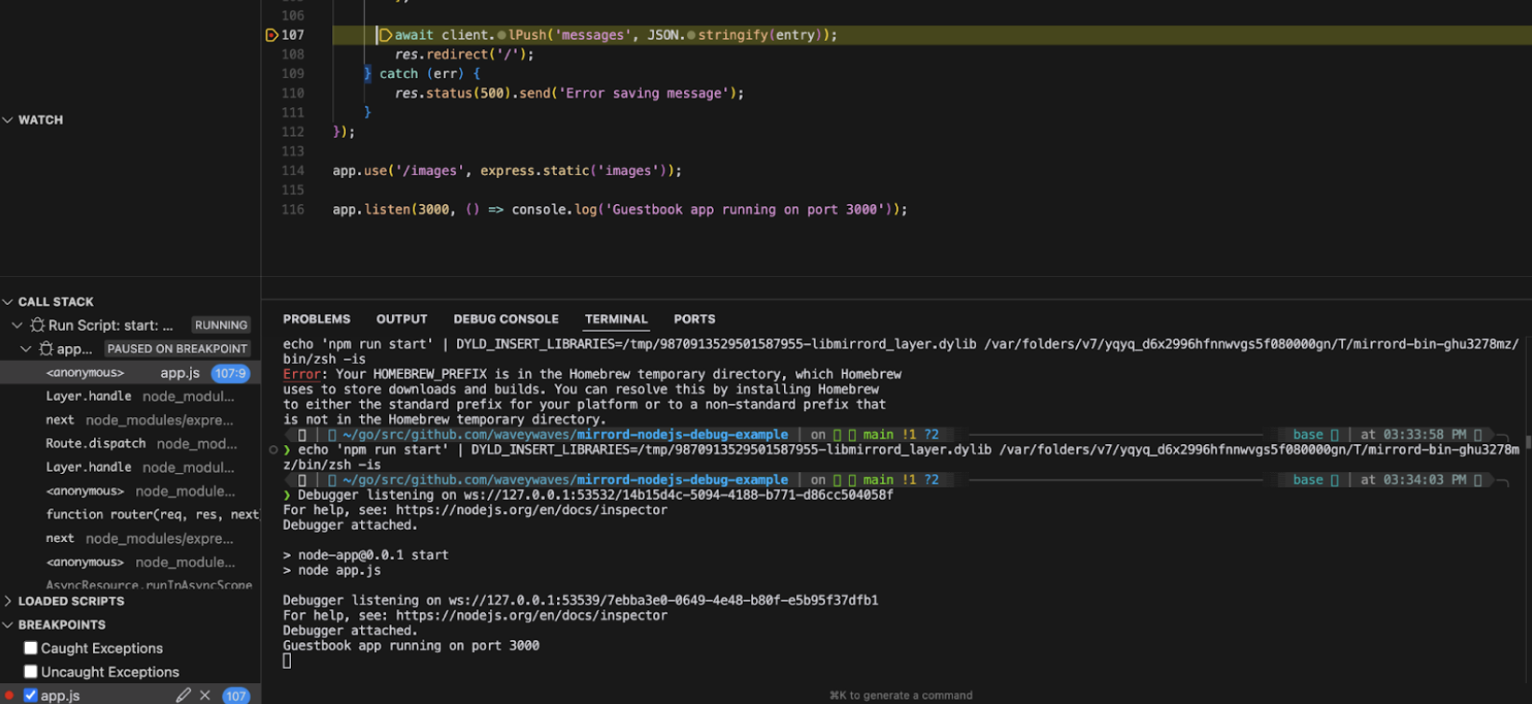Collapse the WATCH section
The height and width of the screenshot is (704, 1532).
9,120
